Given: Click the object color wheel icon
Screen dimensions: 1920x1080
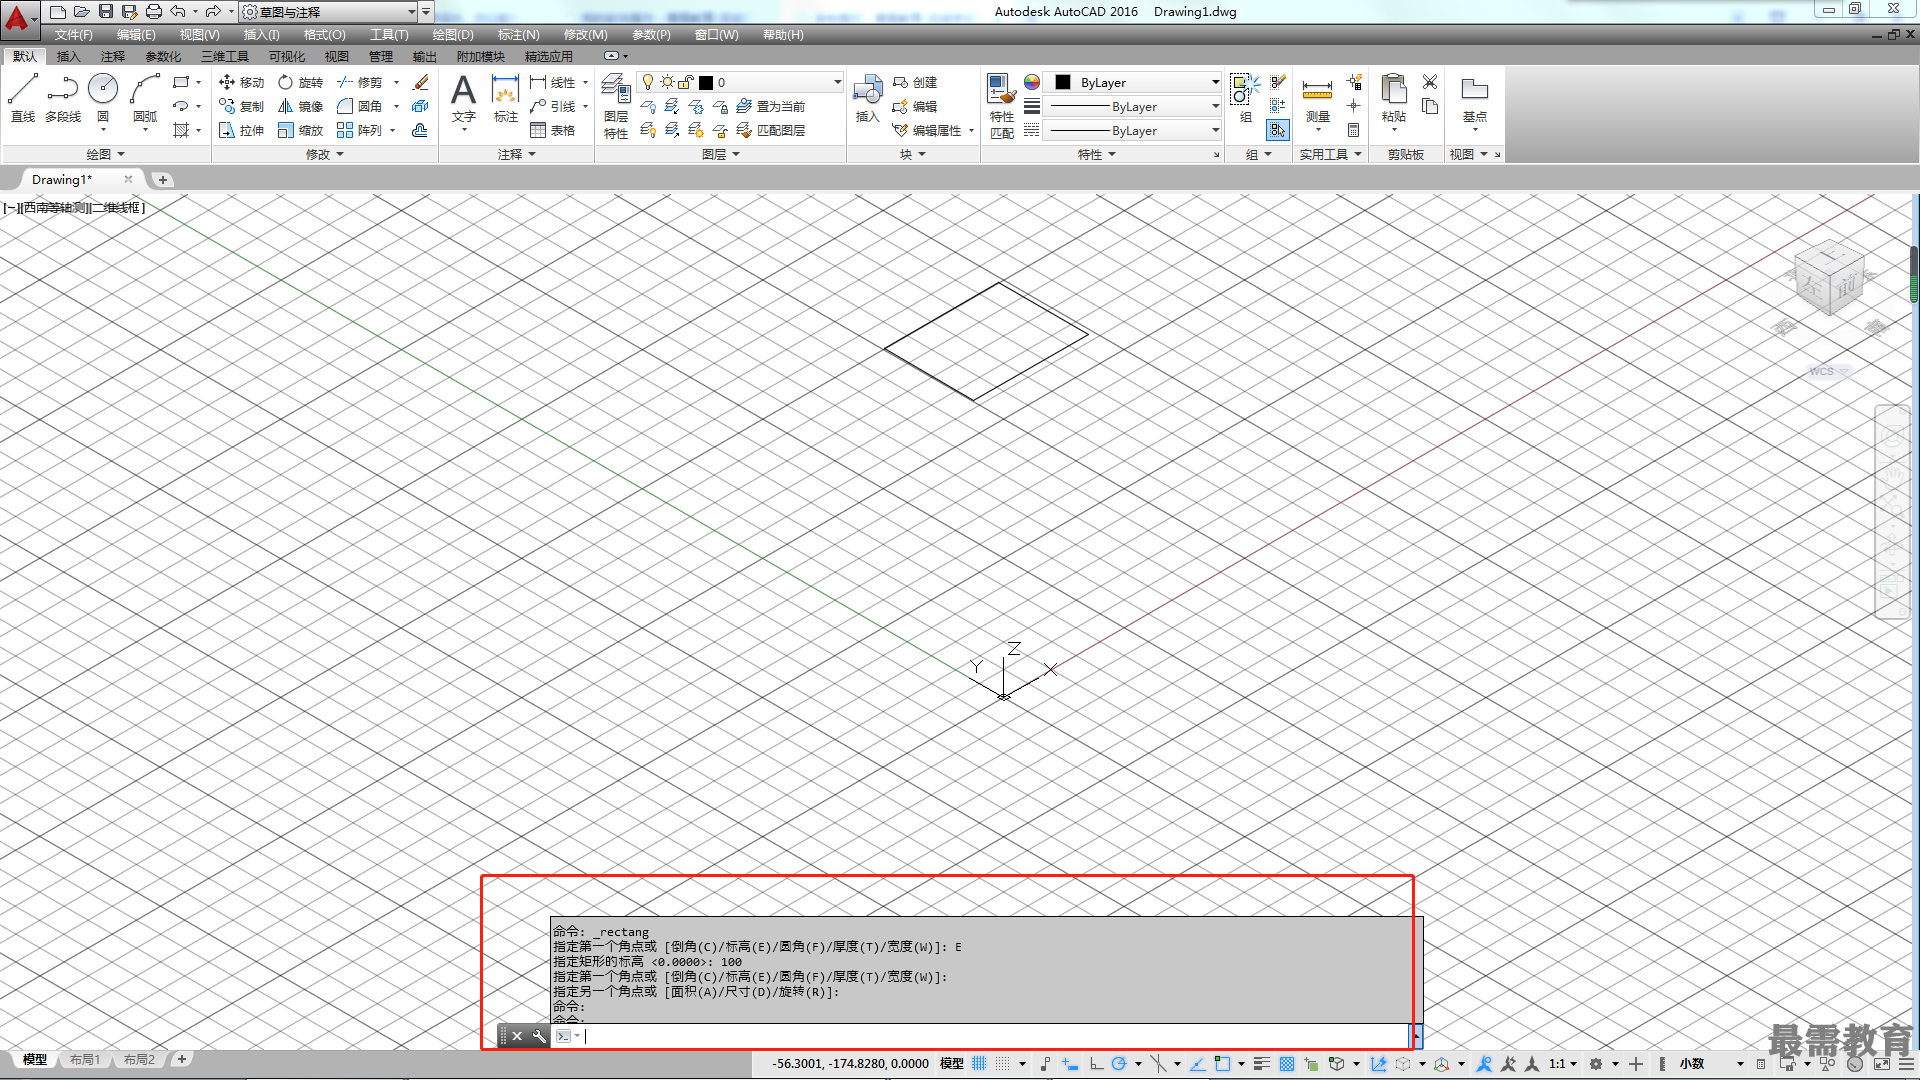Looking at the screenshot, I should [1031, 82].
